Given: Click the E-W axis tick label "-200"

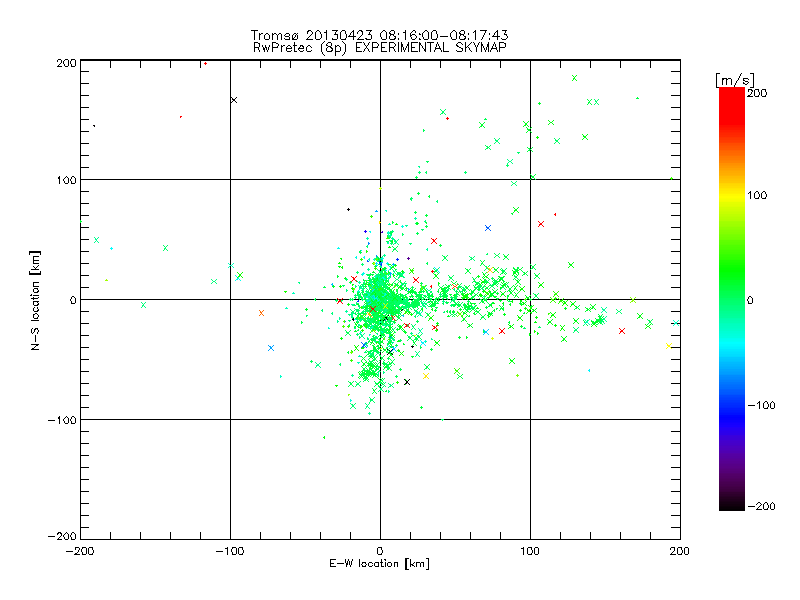Looking at the screenshot, I should [80, 551].
